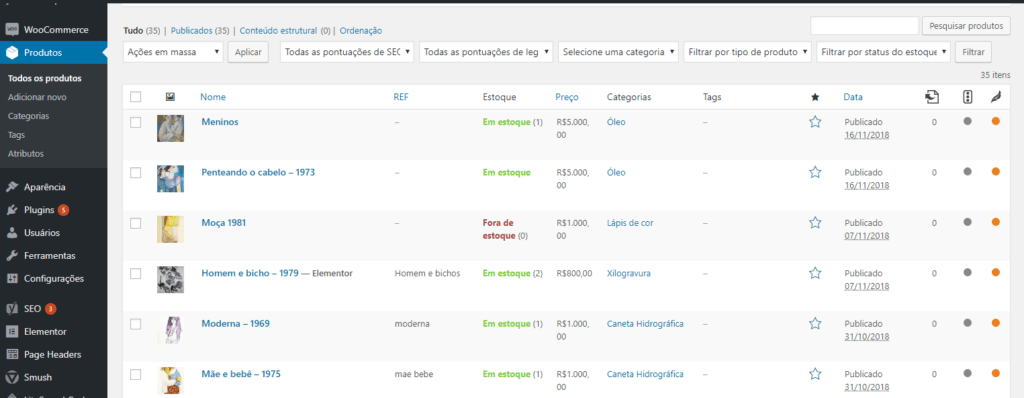The height and width of the screenshot is (398, 1024).
Task: Click the readability feather column icon
Action: click(996, 97)
